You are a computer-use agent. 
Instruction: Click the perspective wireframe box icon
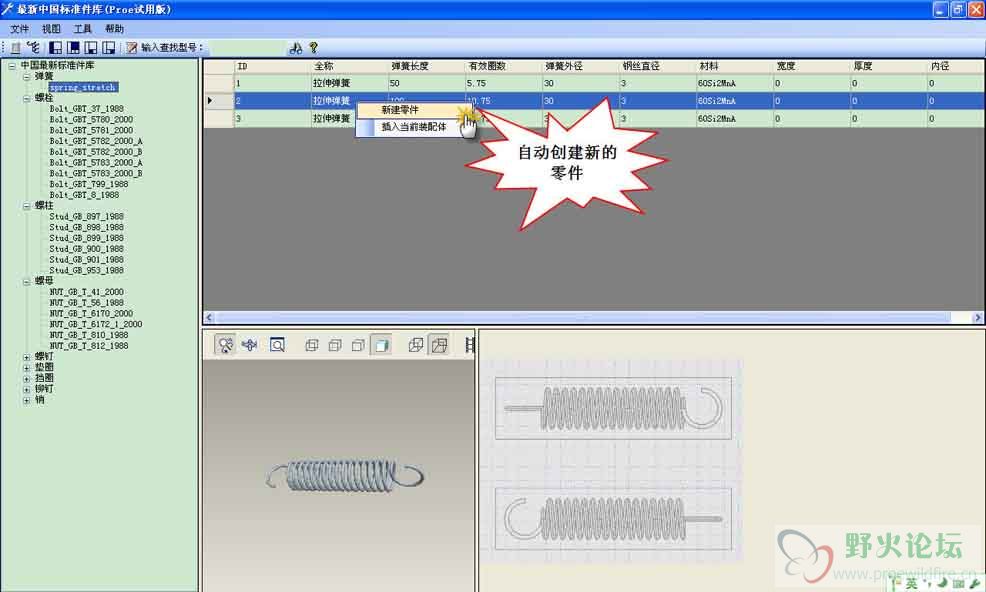416,345
